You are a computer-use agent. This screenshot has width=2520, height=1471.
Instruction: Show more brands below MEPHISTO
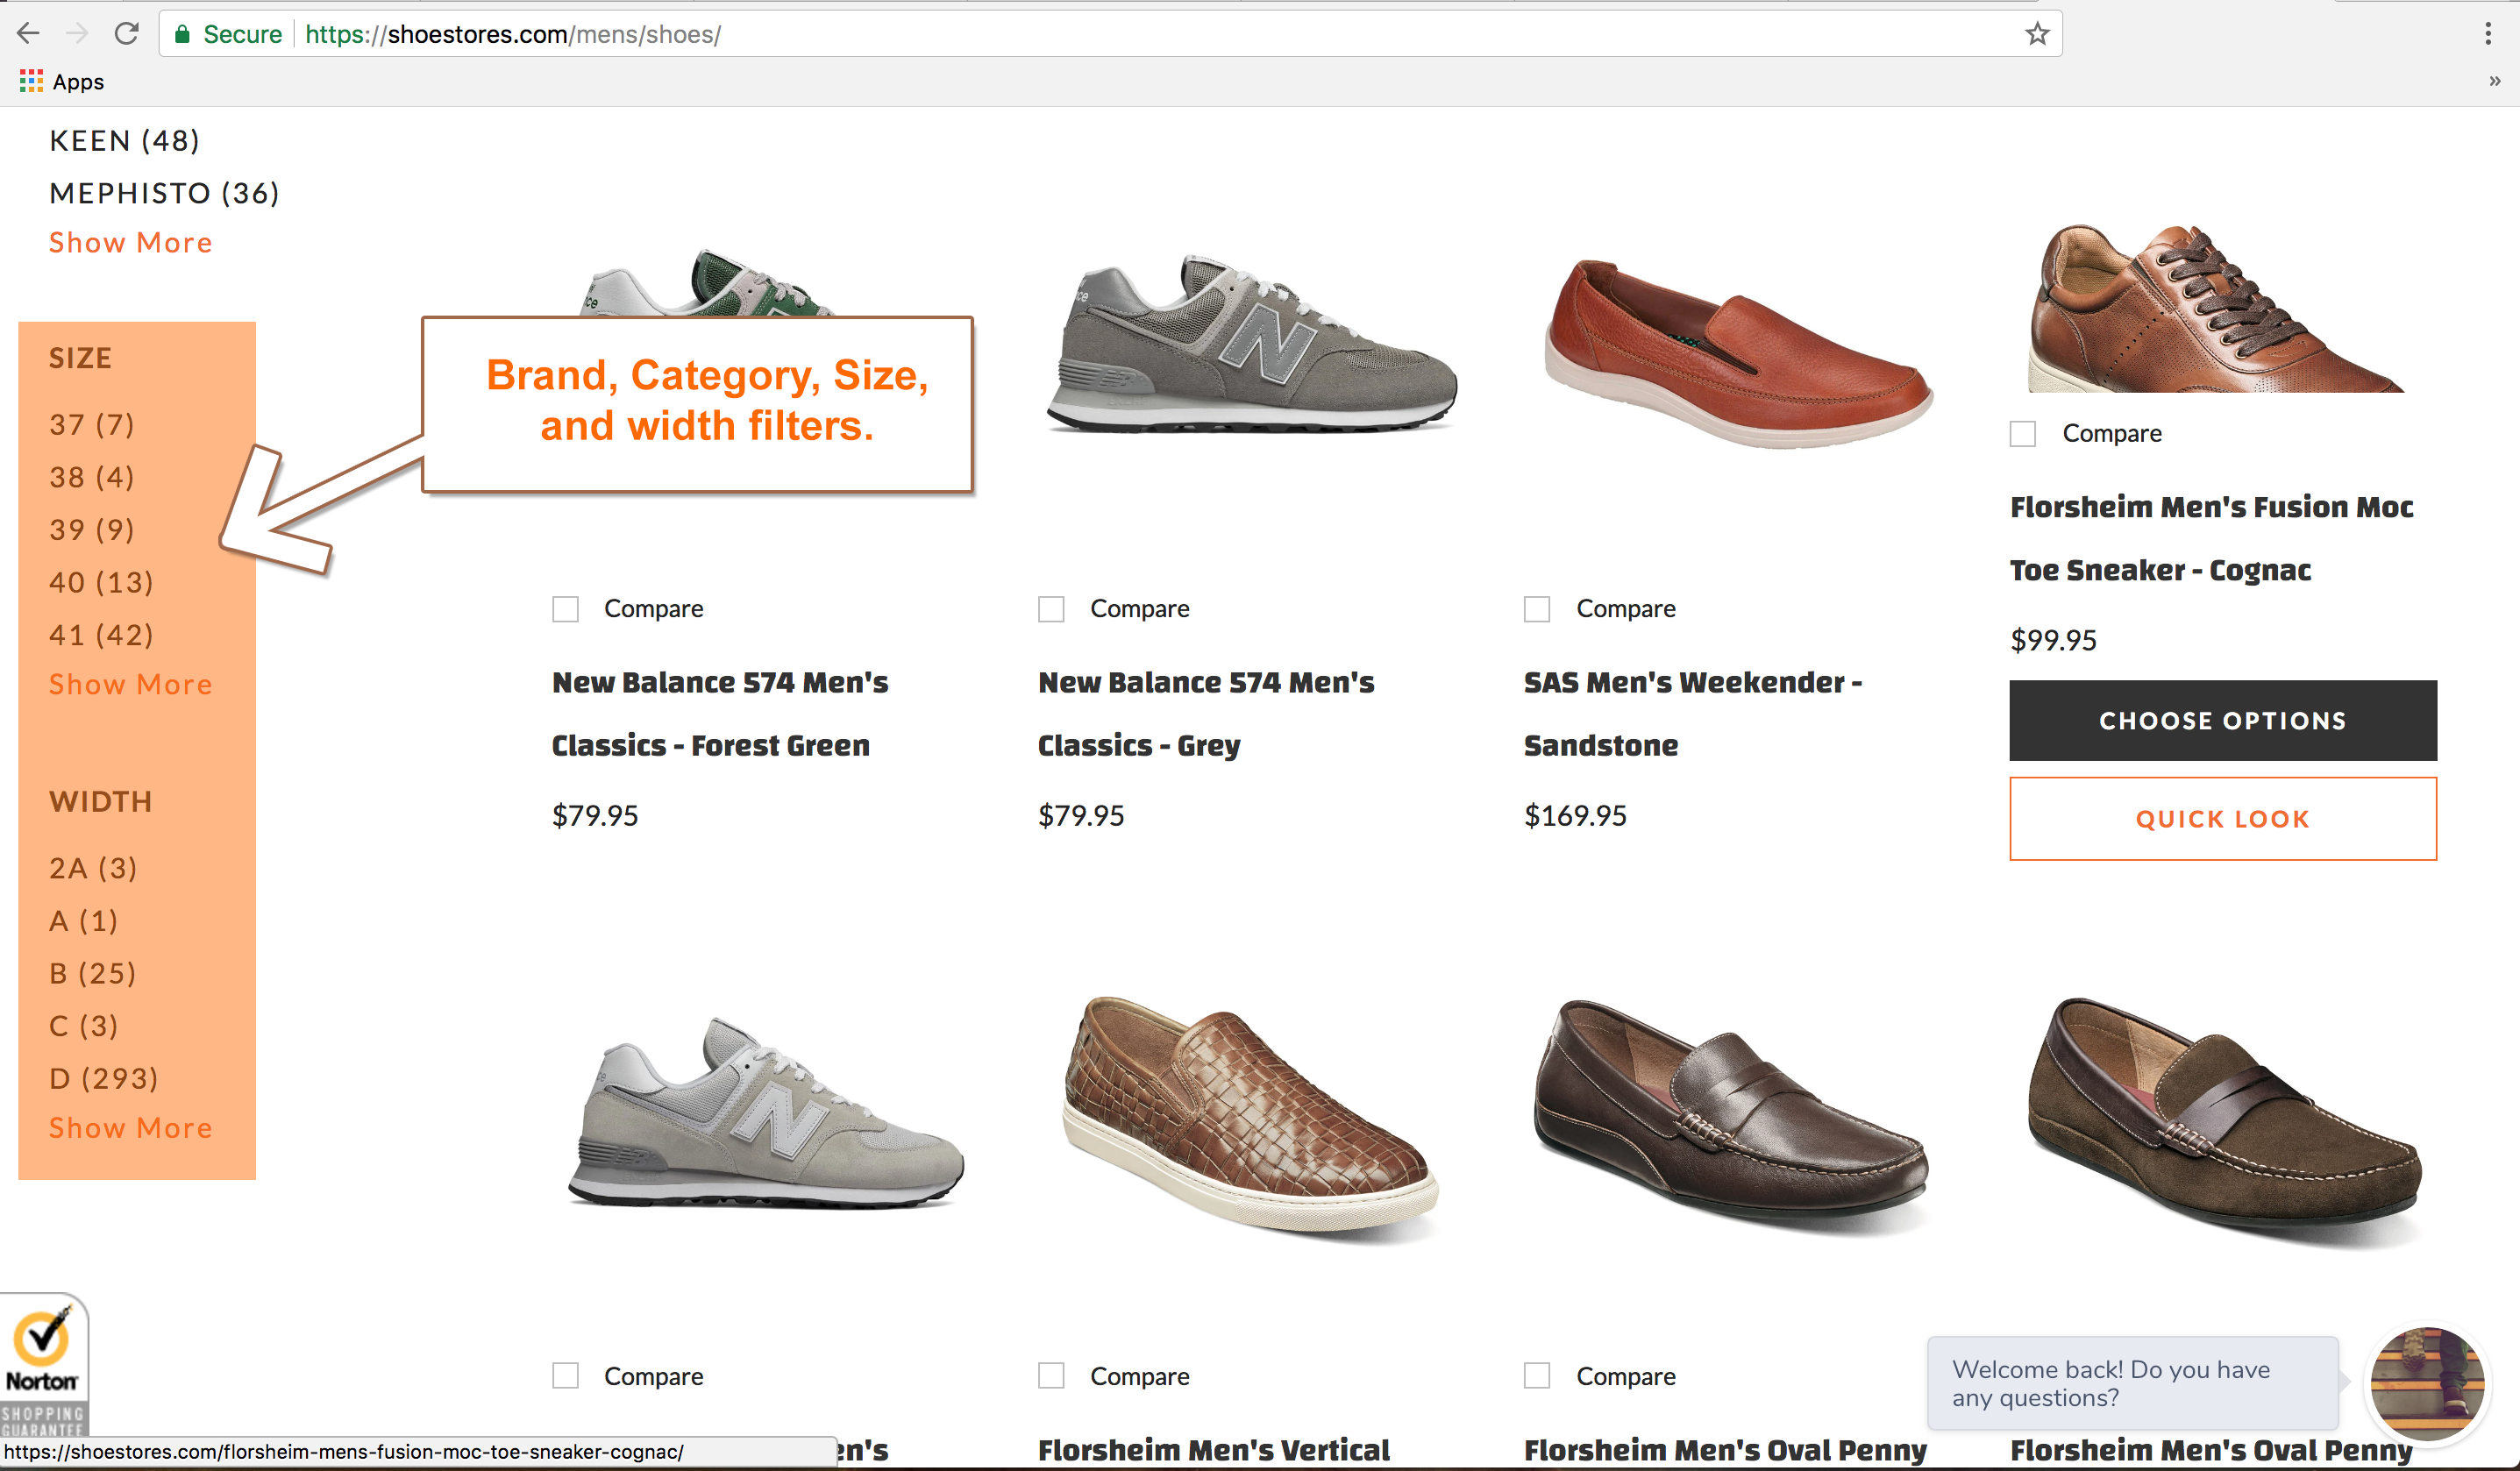131,243
